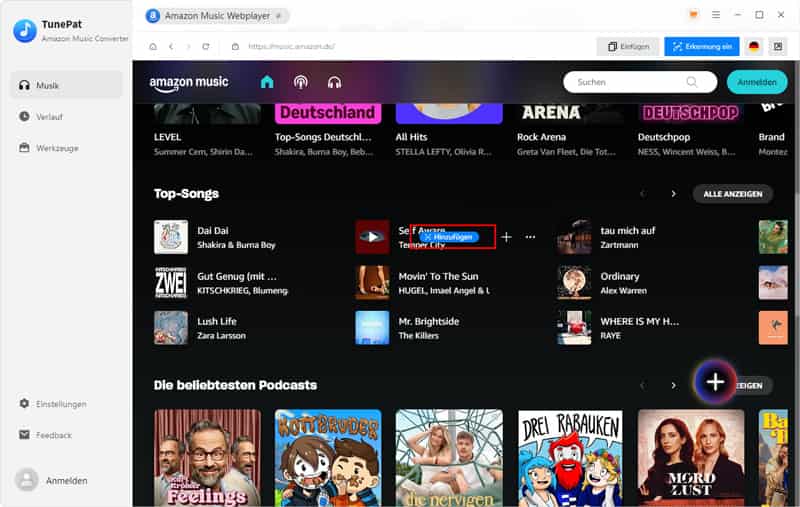Open the Musik section in sidebar
This screenshot has height=507, width=800.
66,85
